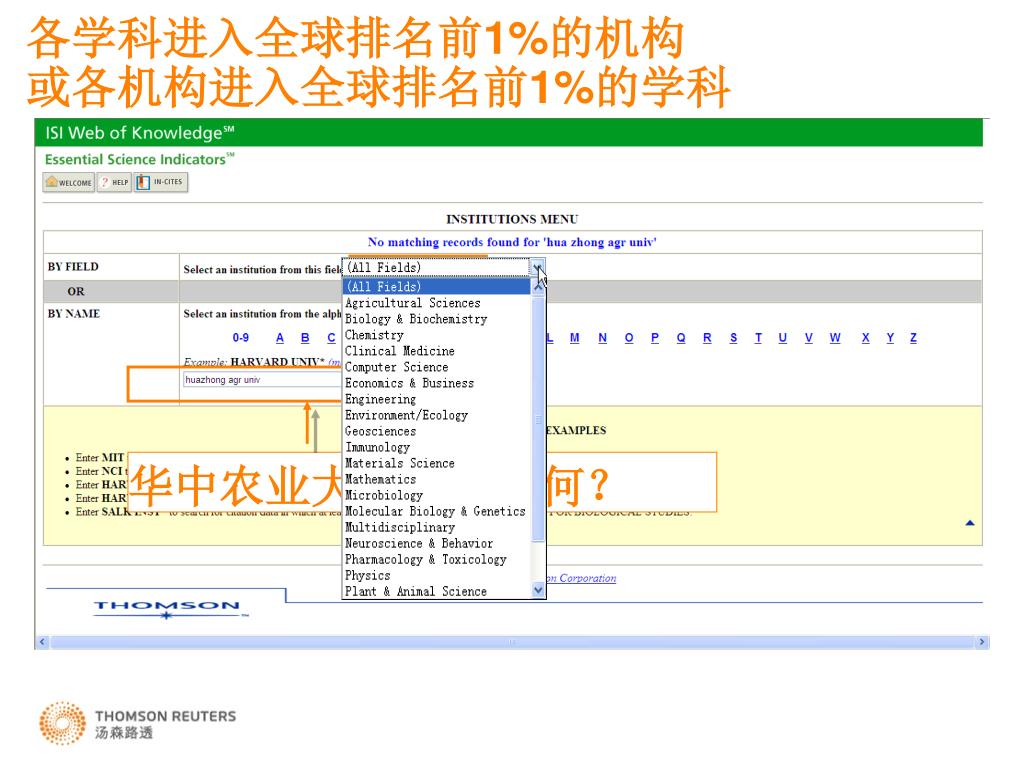Viewport: 1024px width, 768px height.
Task: Pick Computer Science from dropdown
Action: coord(396,367)
